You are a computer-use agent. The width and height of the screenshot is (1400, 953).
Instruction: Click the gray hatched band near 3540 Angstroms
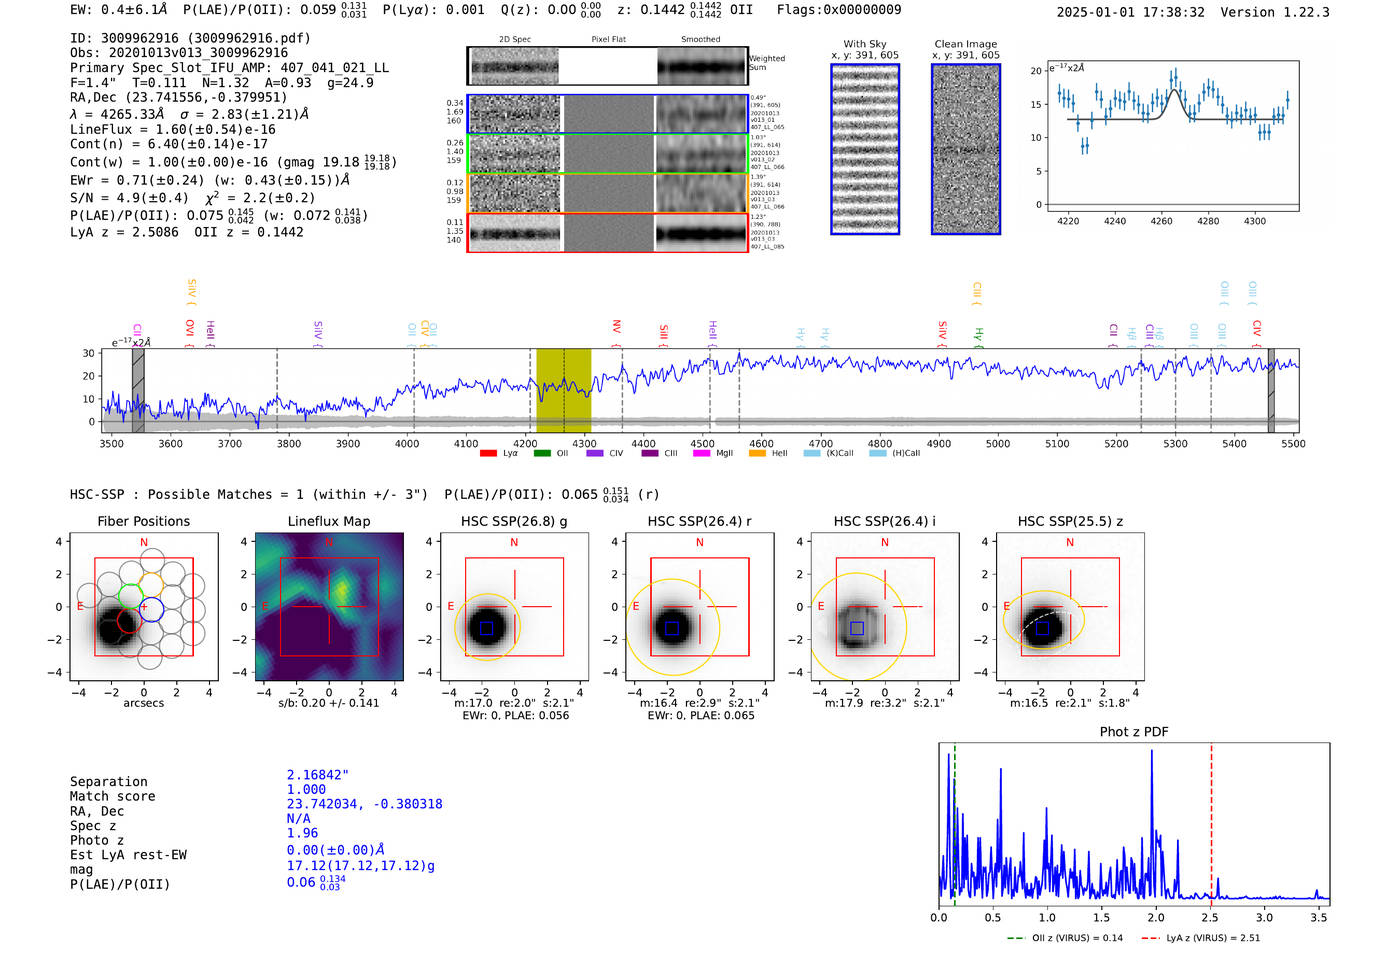[138, 391]
